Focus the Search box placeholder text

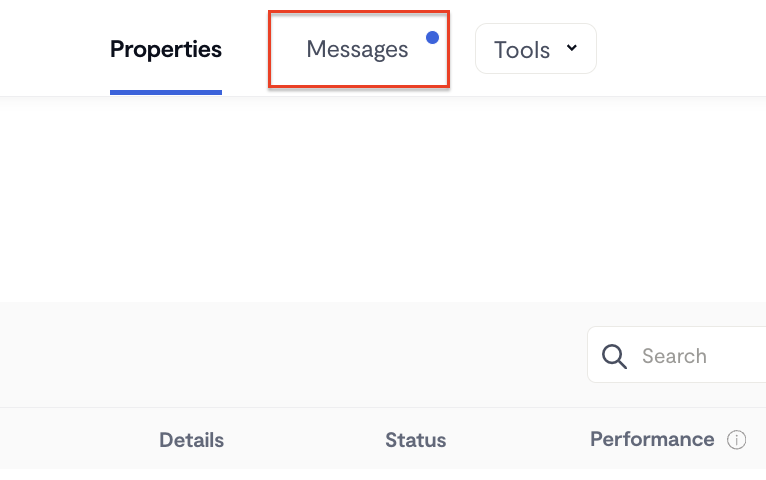click(674, 356)
